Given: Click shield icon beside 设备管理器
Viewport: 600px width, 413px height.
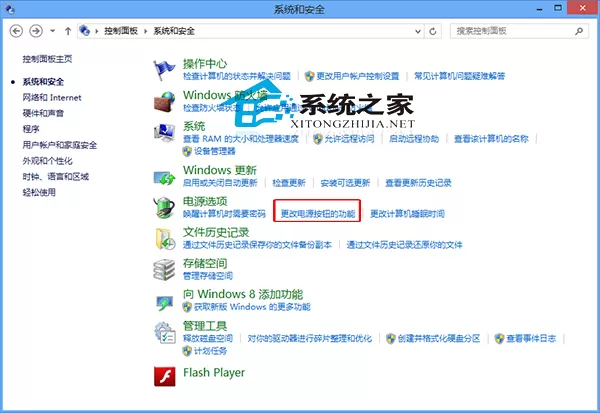Looking at the screenshot, I should click(187, 151).
